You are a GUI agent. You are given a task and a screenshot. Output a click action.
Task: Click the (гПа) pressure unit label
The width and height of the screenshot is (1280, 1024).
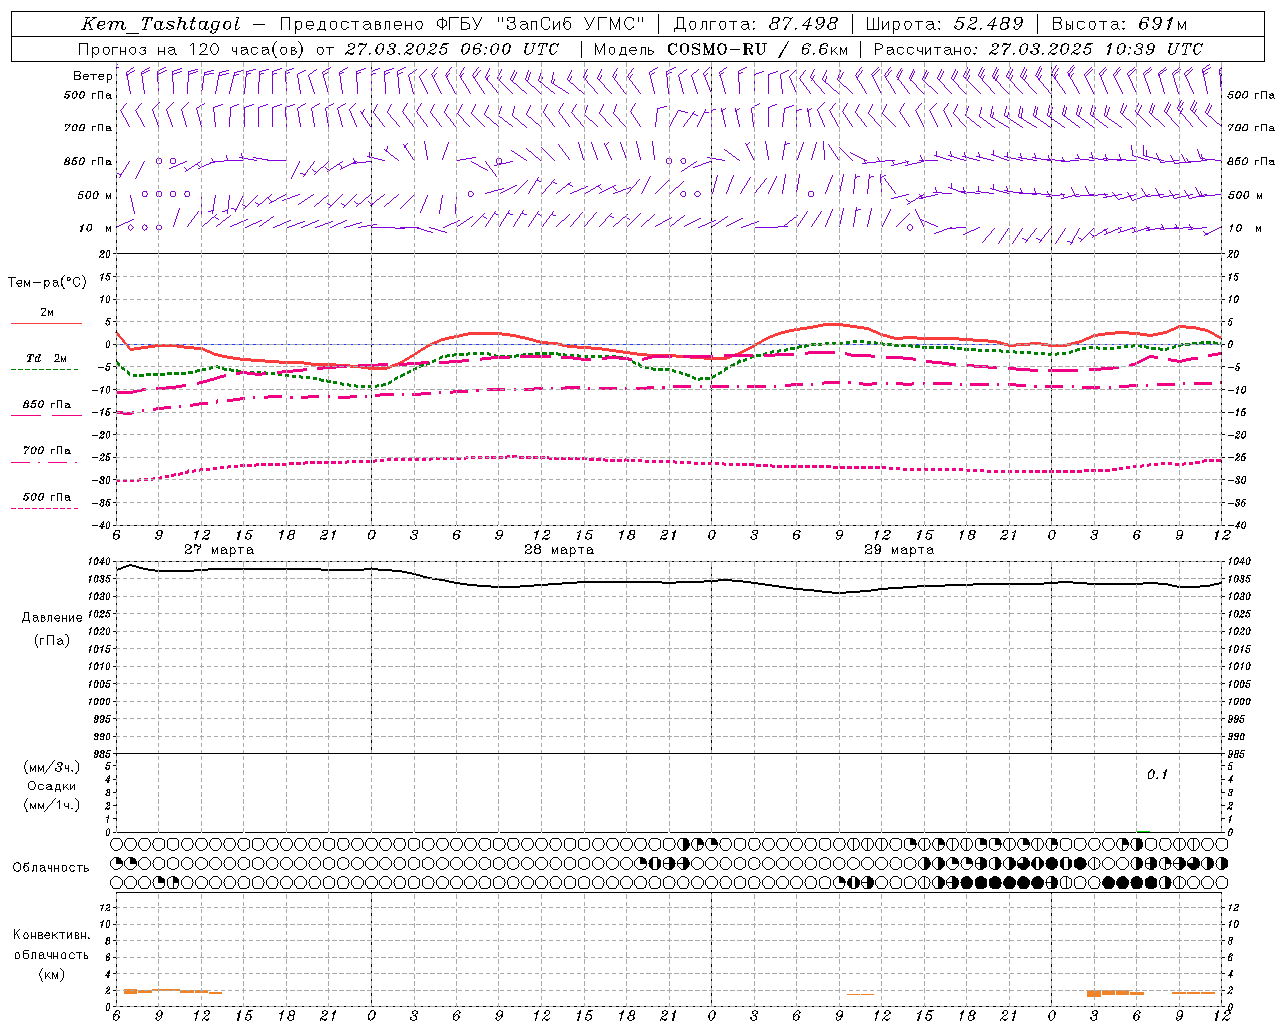(x=52, y=640)
